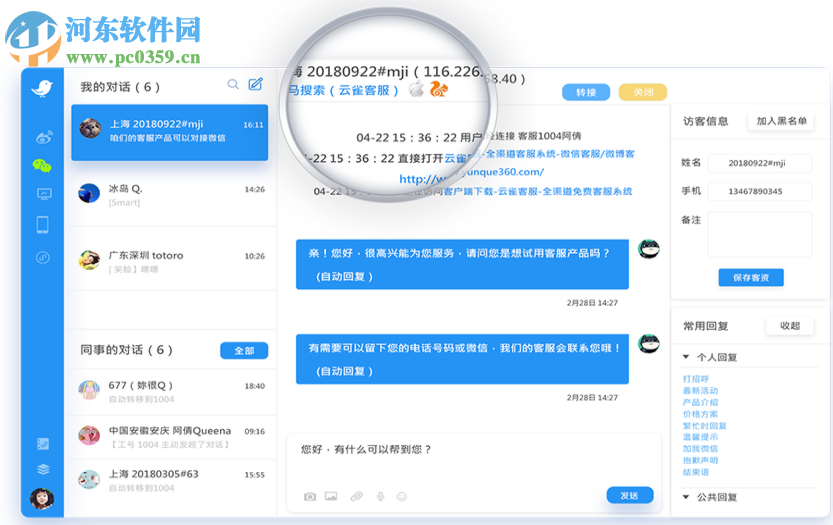This screenshot has width=833, height=525.
Task: Insert quick reply 繁忙时回复
Action: tap(704, 426)
